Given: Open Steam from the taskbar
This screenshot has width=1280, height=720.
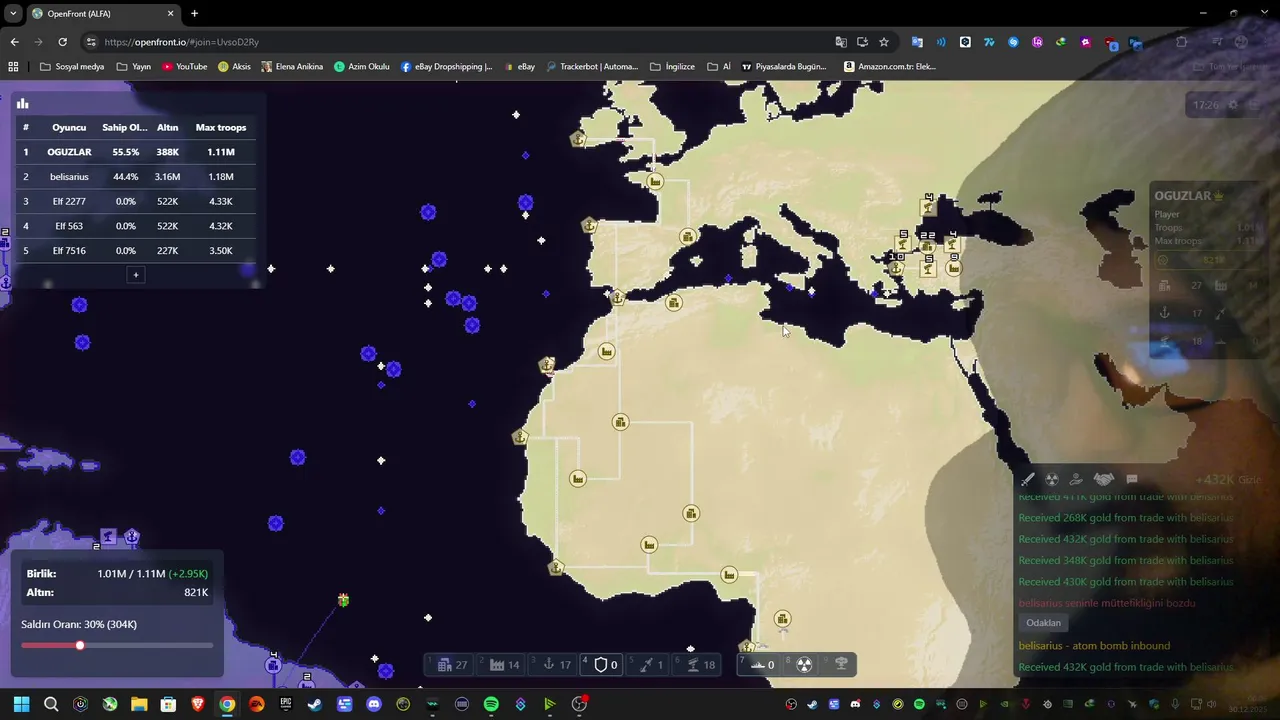Looking at the screenshot, I should (x=315, y=704).
